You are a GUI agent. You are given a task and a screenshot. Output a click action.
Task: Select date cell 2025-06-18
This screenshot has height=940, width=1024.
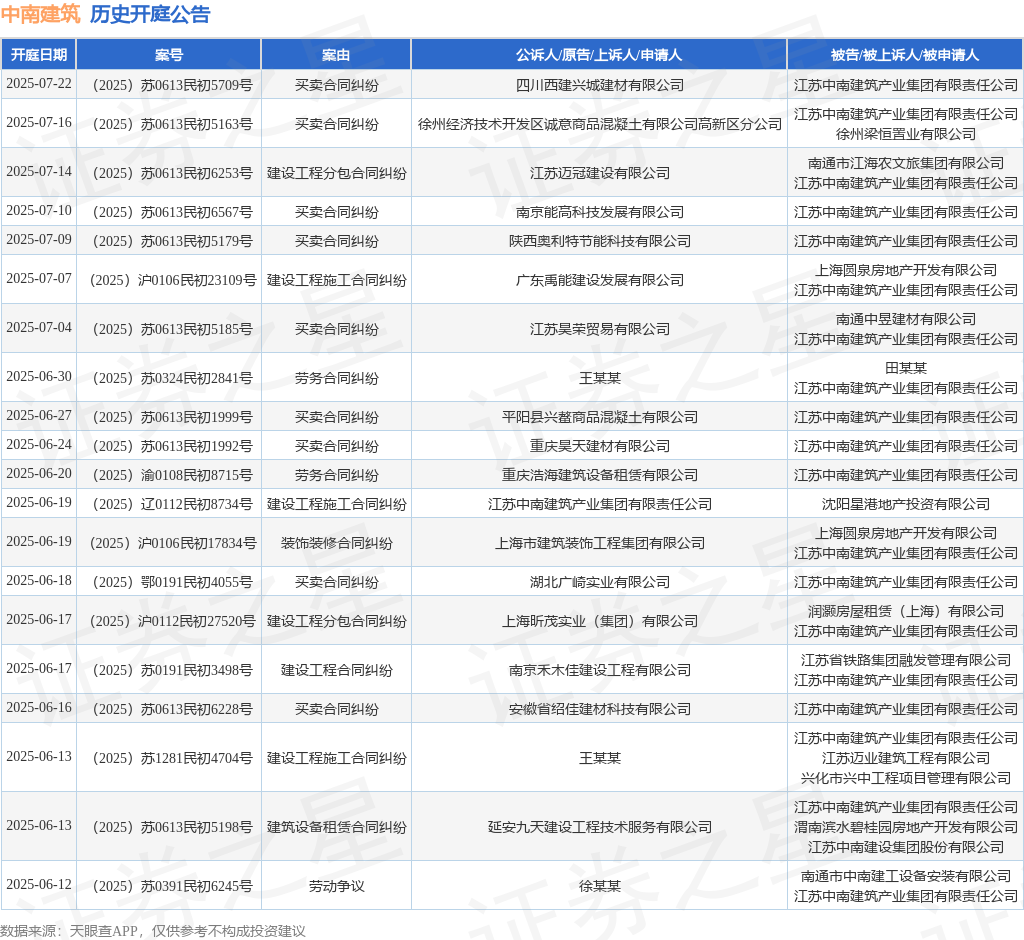pyautogui.click(x=39, y=581)
